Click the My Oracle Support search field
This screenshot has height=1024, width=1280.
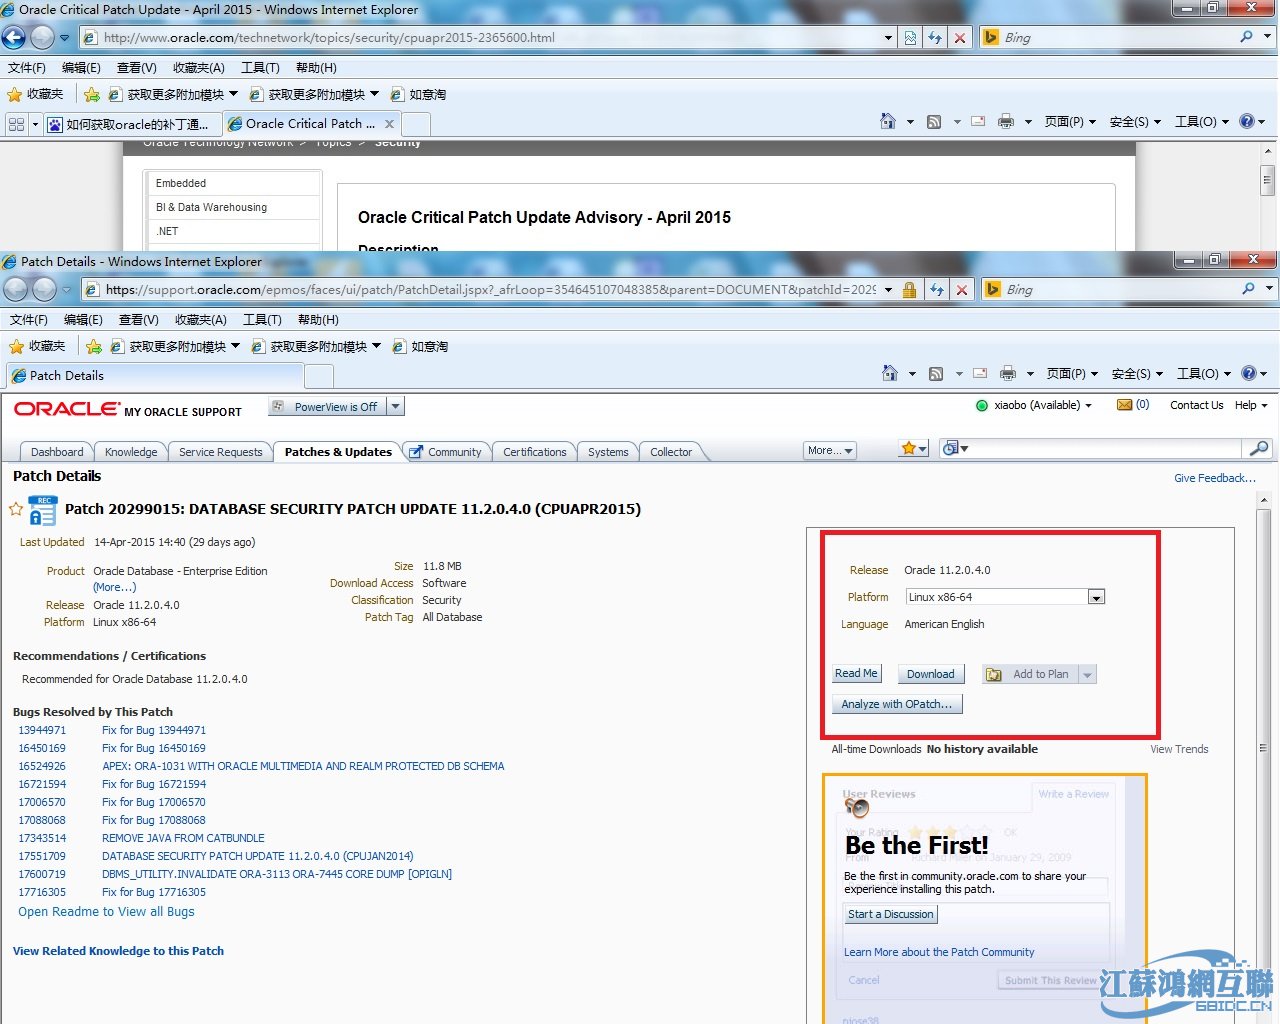(1107, 448)
